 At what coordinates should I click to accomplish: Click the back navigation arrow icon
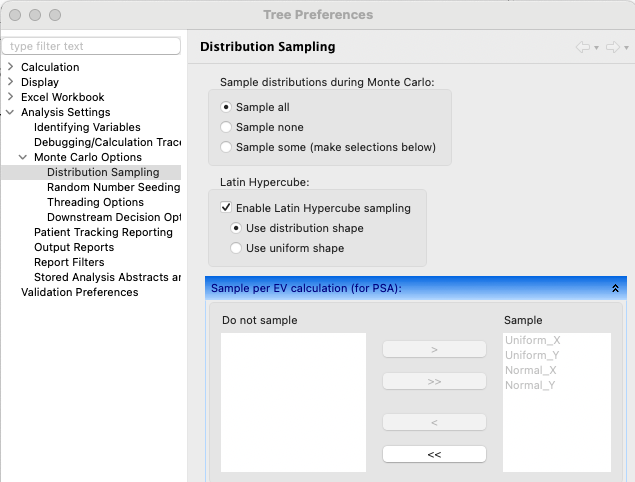[582, 47]
